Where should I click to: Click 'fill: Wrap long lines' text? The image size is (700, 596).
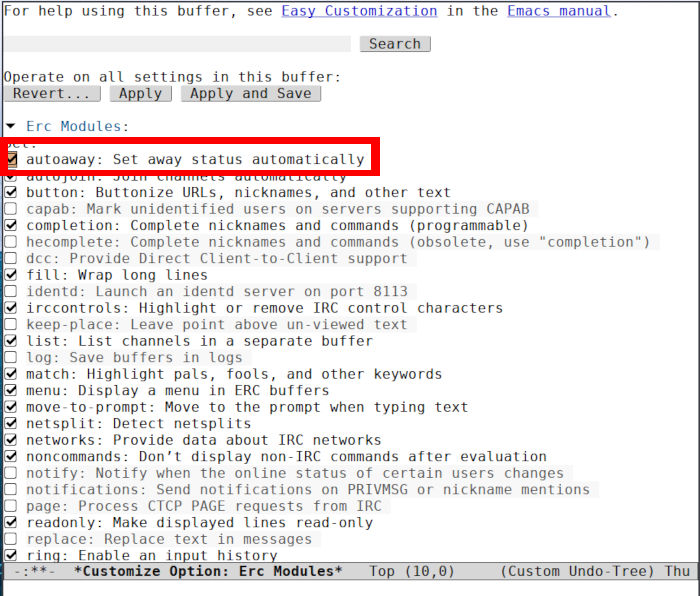[117, 275]
